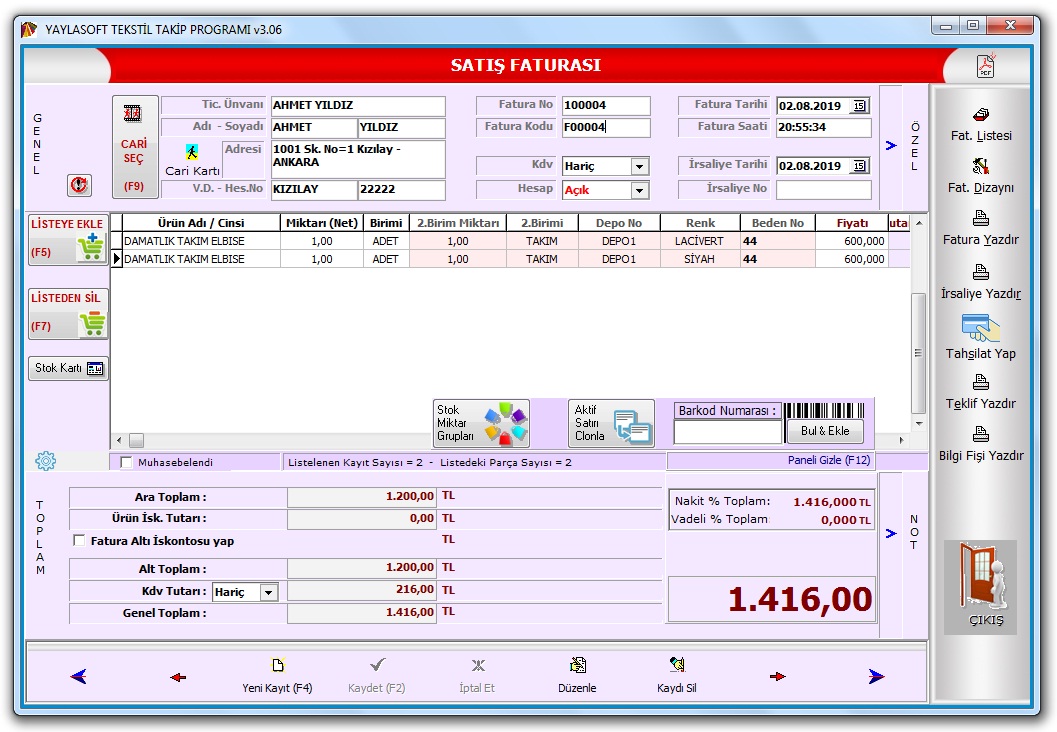This screenshot has height=732, width=1057.
Task: Open the blue settings gear icon
Action: (45, 461)
